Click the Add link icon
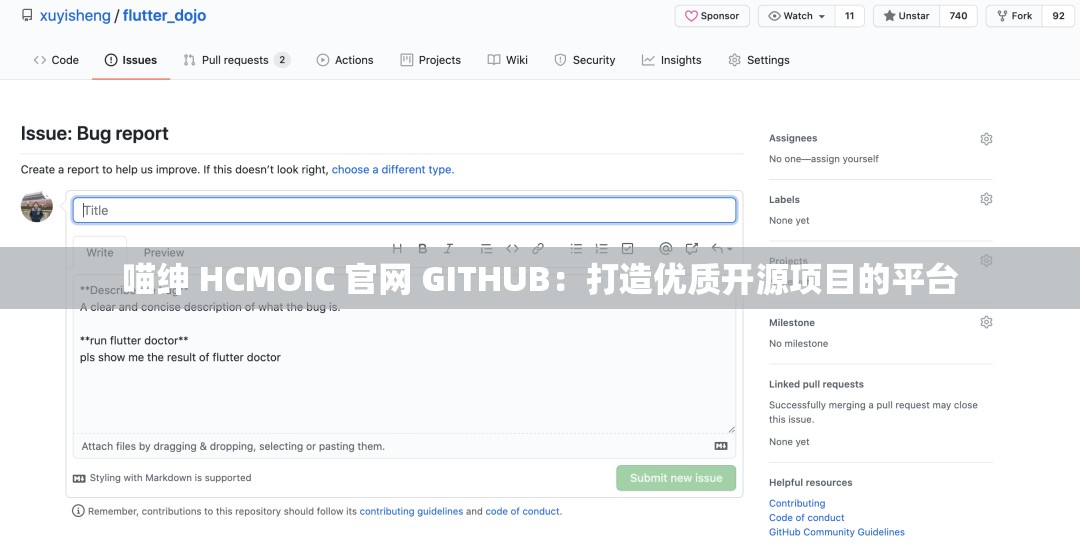 coord(538,249)
